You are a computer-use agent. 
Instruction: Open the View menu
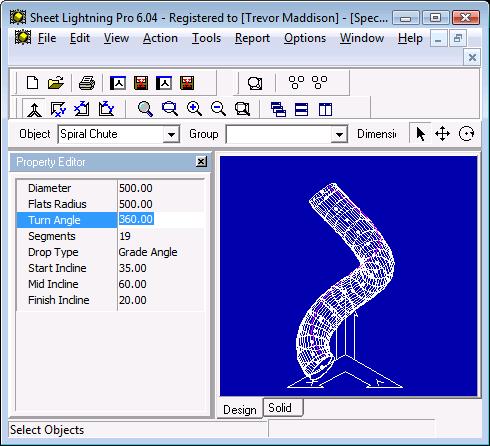[116, 38]
